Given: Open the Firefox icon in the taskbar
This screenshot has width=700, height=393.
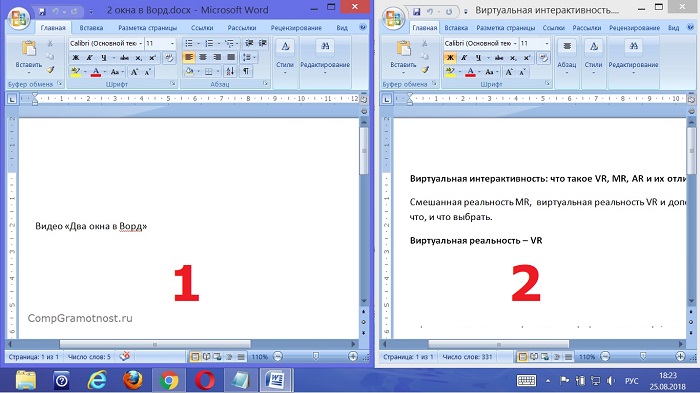Looking at the screenshot, I should click(x=133, y=380).
